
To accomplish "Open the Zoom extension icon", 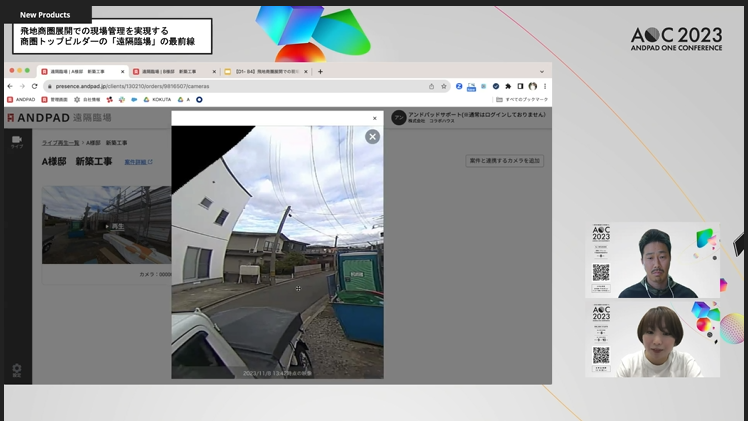I will tap(459, 86).
